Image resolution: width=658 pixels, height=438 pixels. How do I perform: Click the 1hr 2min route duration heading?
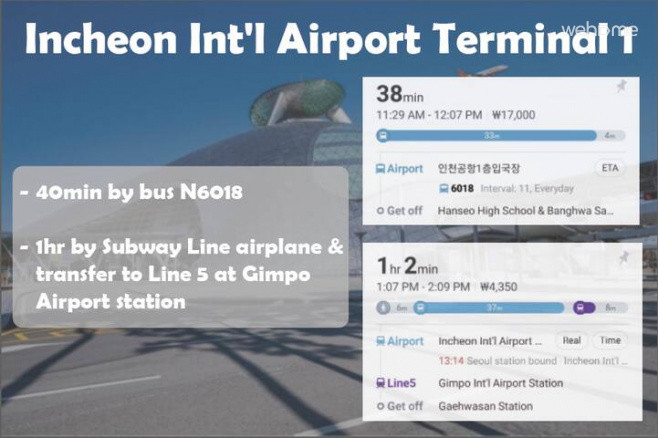click(410, 267)
